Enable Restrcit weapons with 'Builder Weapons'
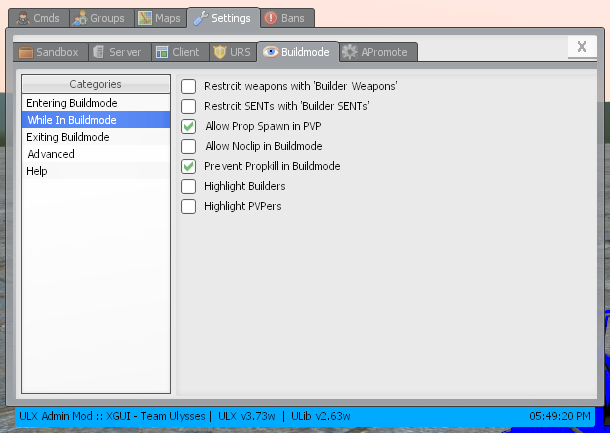 188,86
